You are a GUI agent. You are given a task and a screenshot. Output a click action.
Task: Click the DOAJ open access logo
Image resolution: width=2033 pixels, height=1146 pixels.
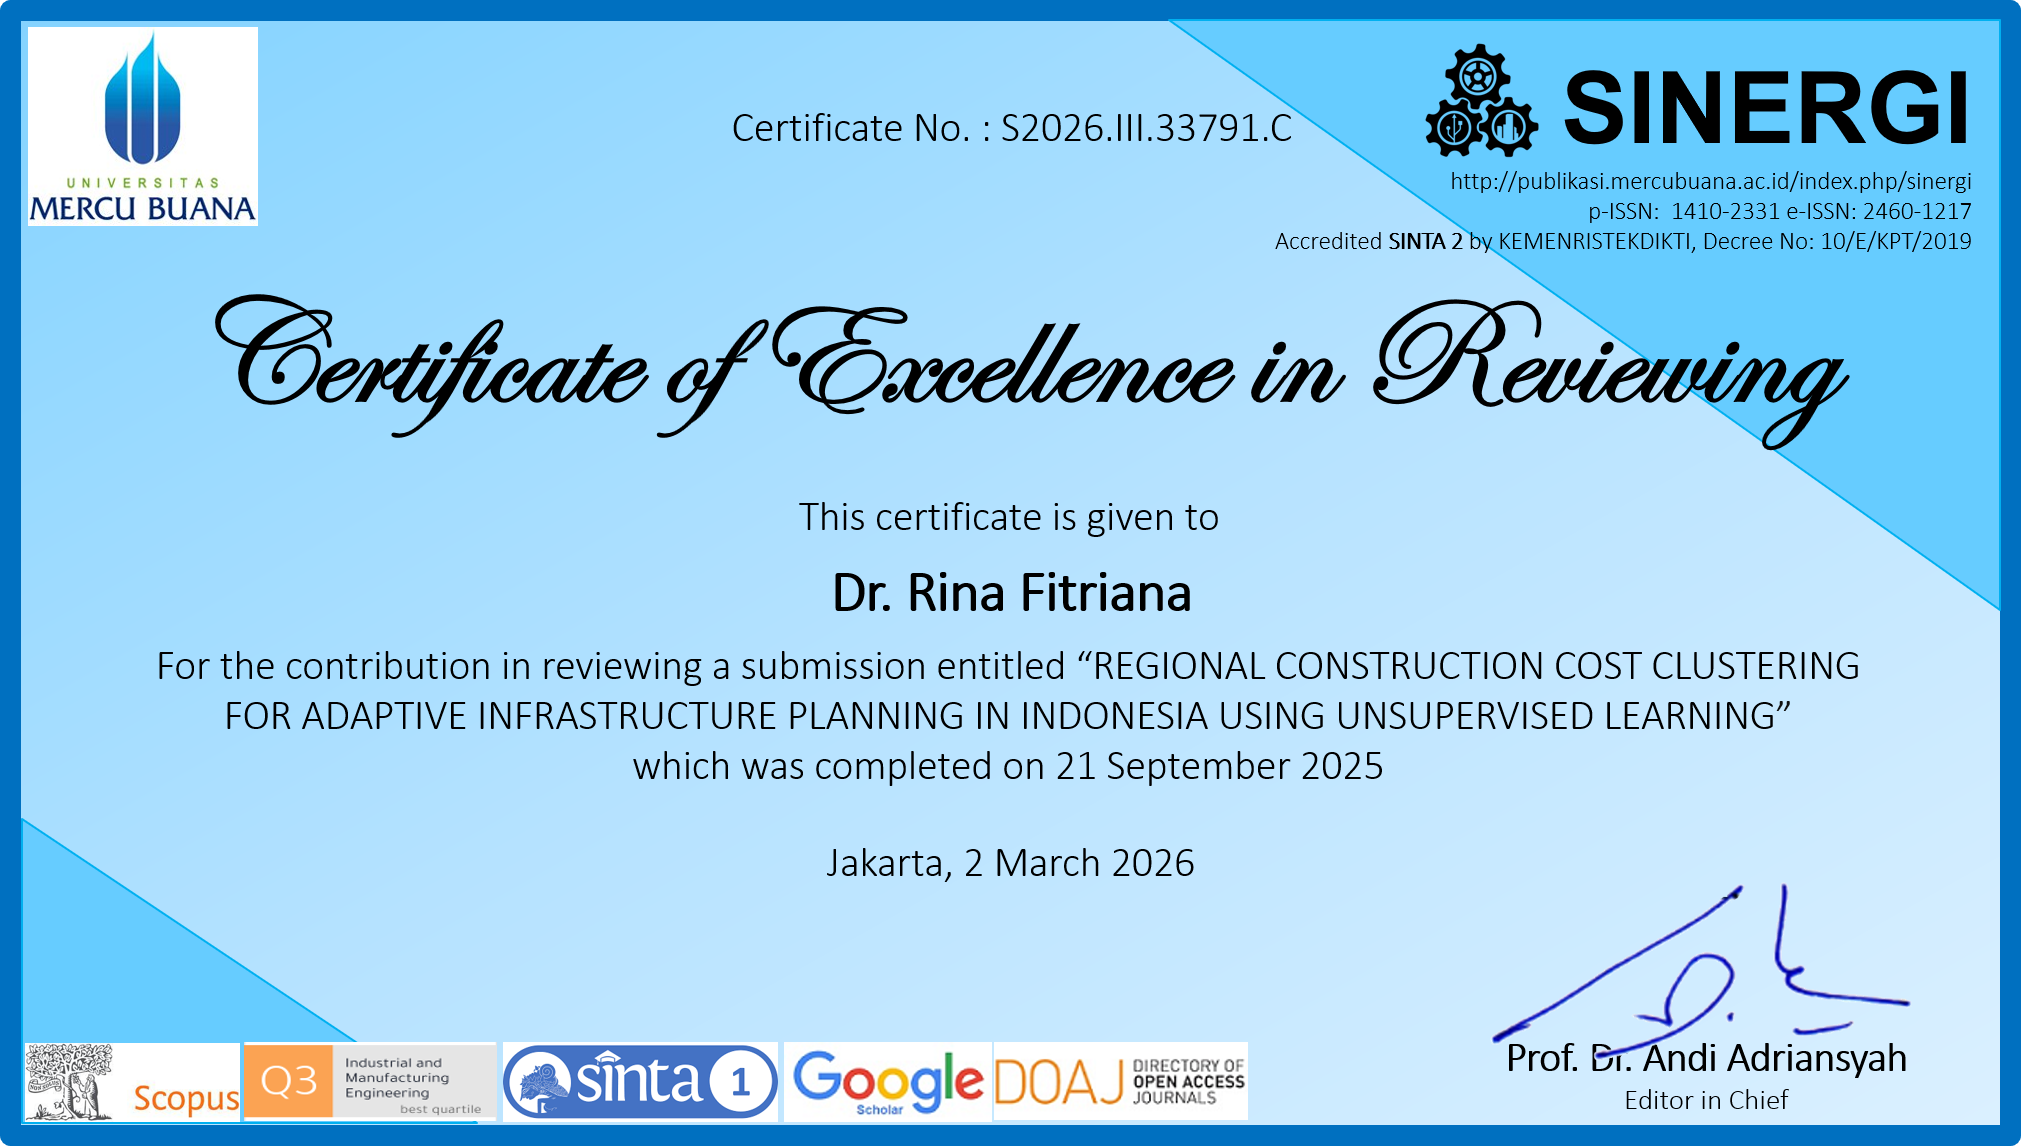tap(1120, 1082)
